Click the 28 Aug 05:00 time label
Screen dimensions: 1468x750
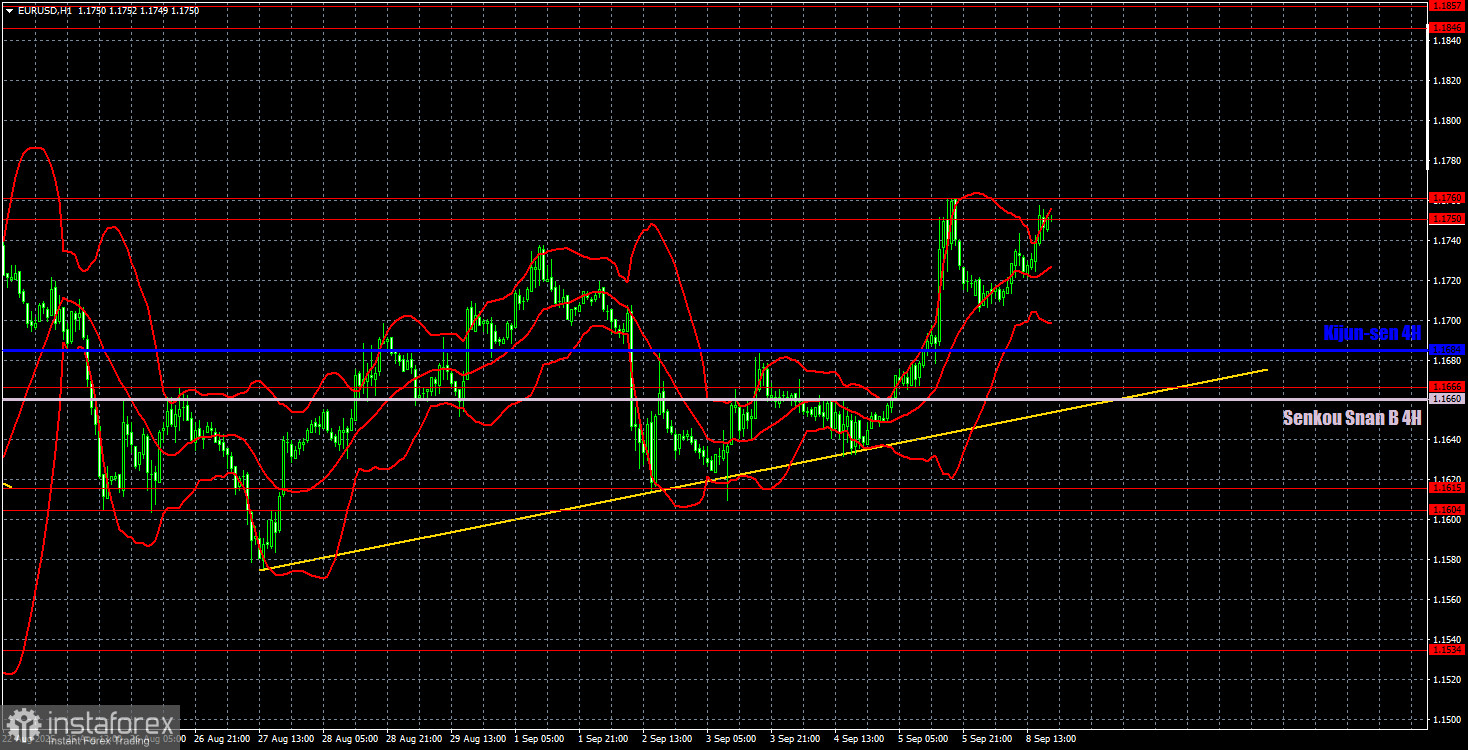tap(349, 739)
